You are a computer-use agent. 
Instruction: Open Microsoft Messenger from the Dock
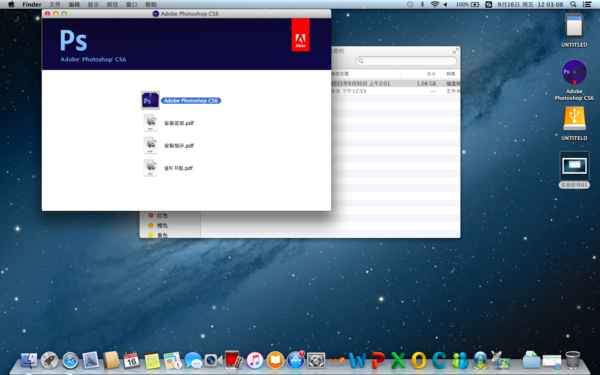tap(460, 360)
